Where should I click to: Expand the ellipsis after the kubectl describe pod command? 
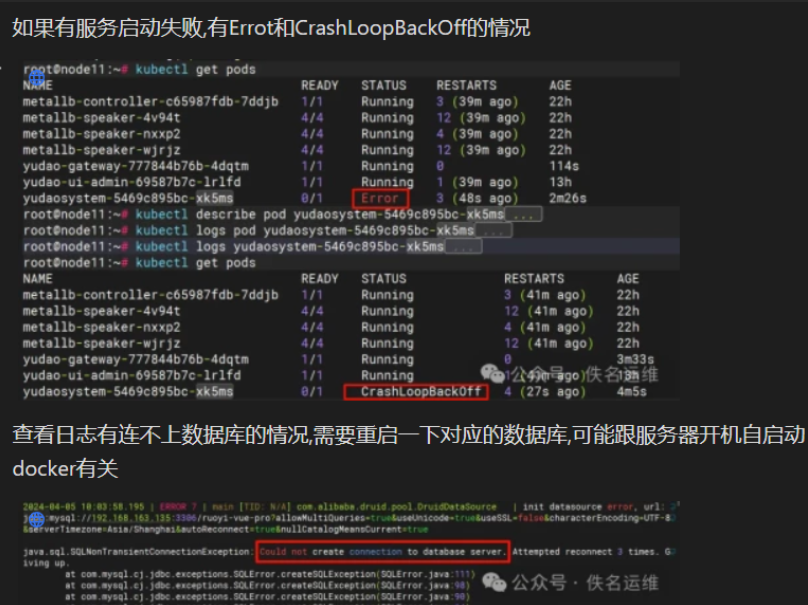523,215
